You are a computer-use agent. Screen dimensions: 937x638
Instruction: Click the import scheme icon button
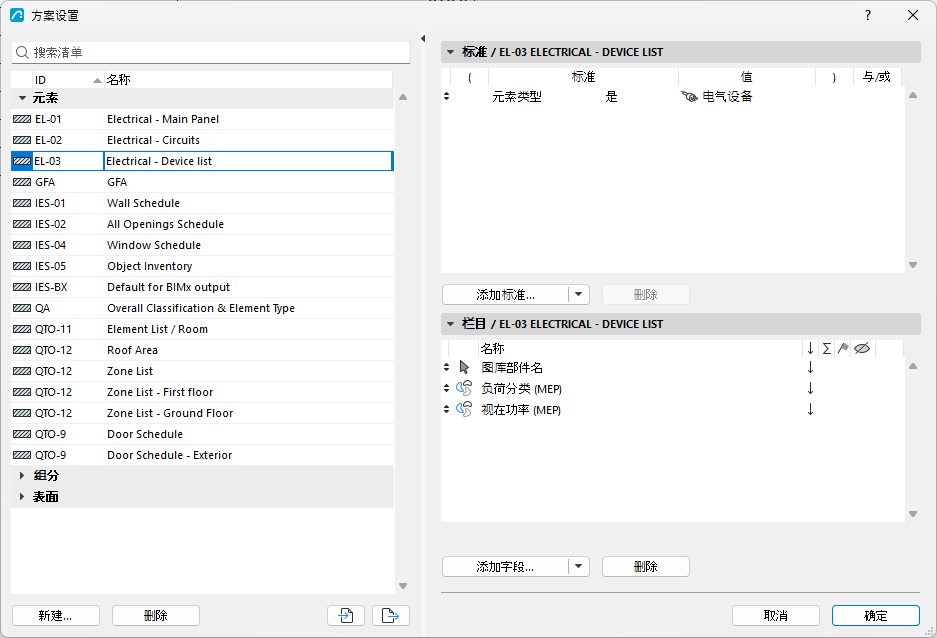(x=346, y=615)
